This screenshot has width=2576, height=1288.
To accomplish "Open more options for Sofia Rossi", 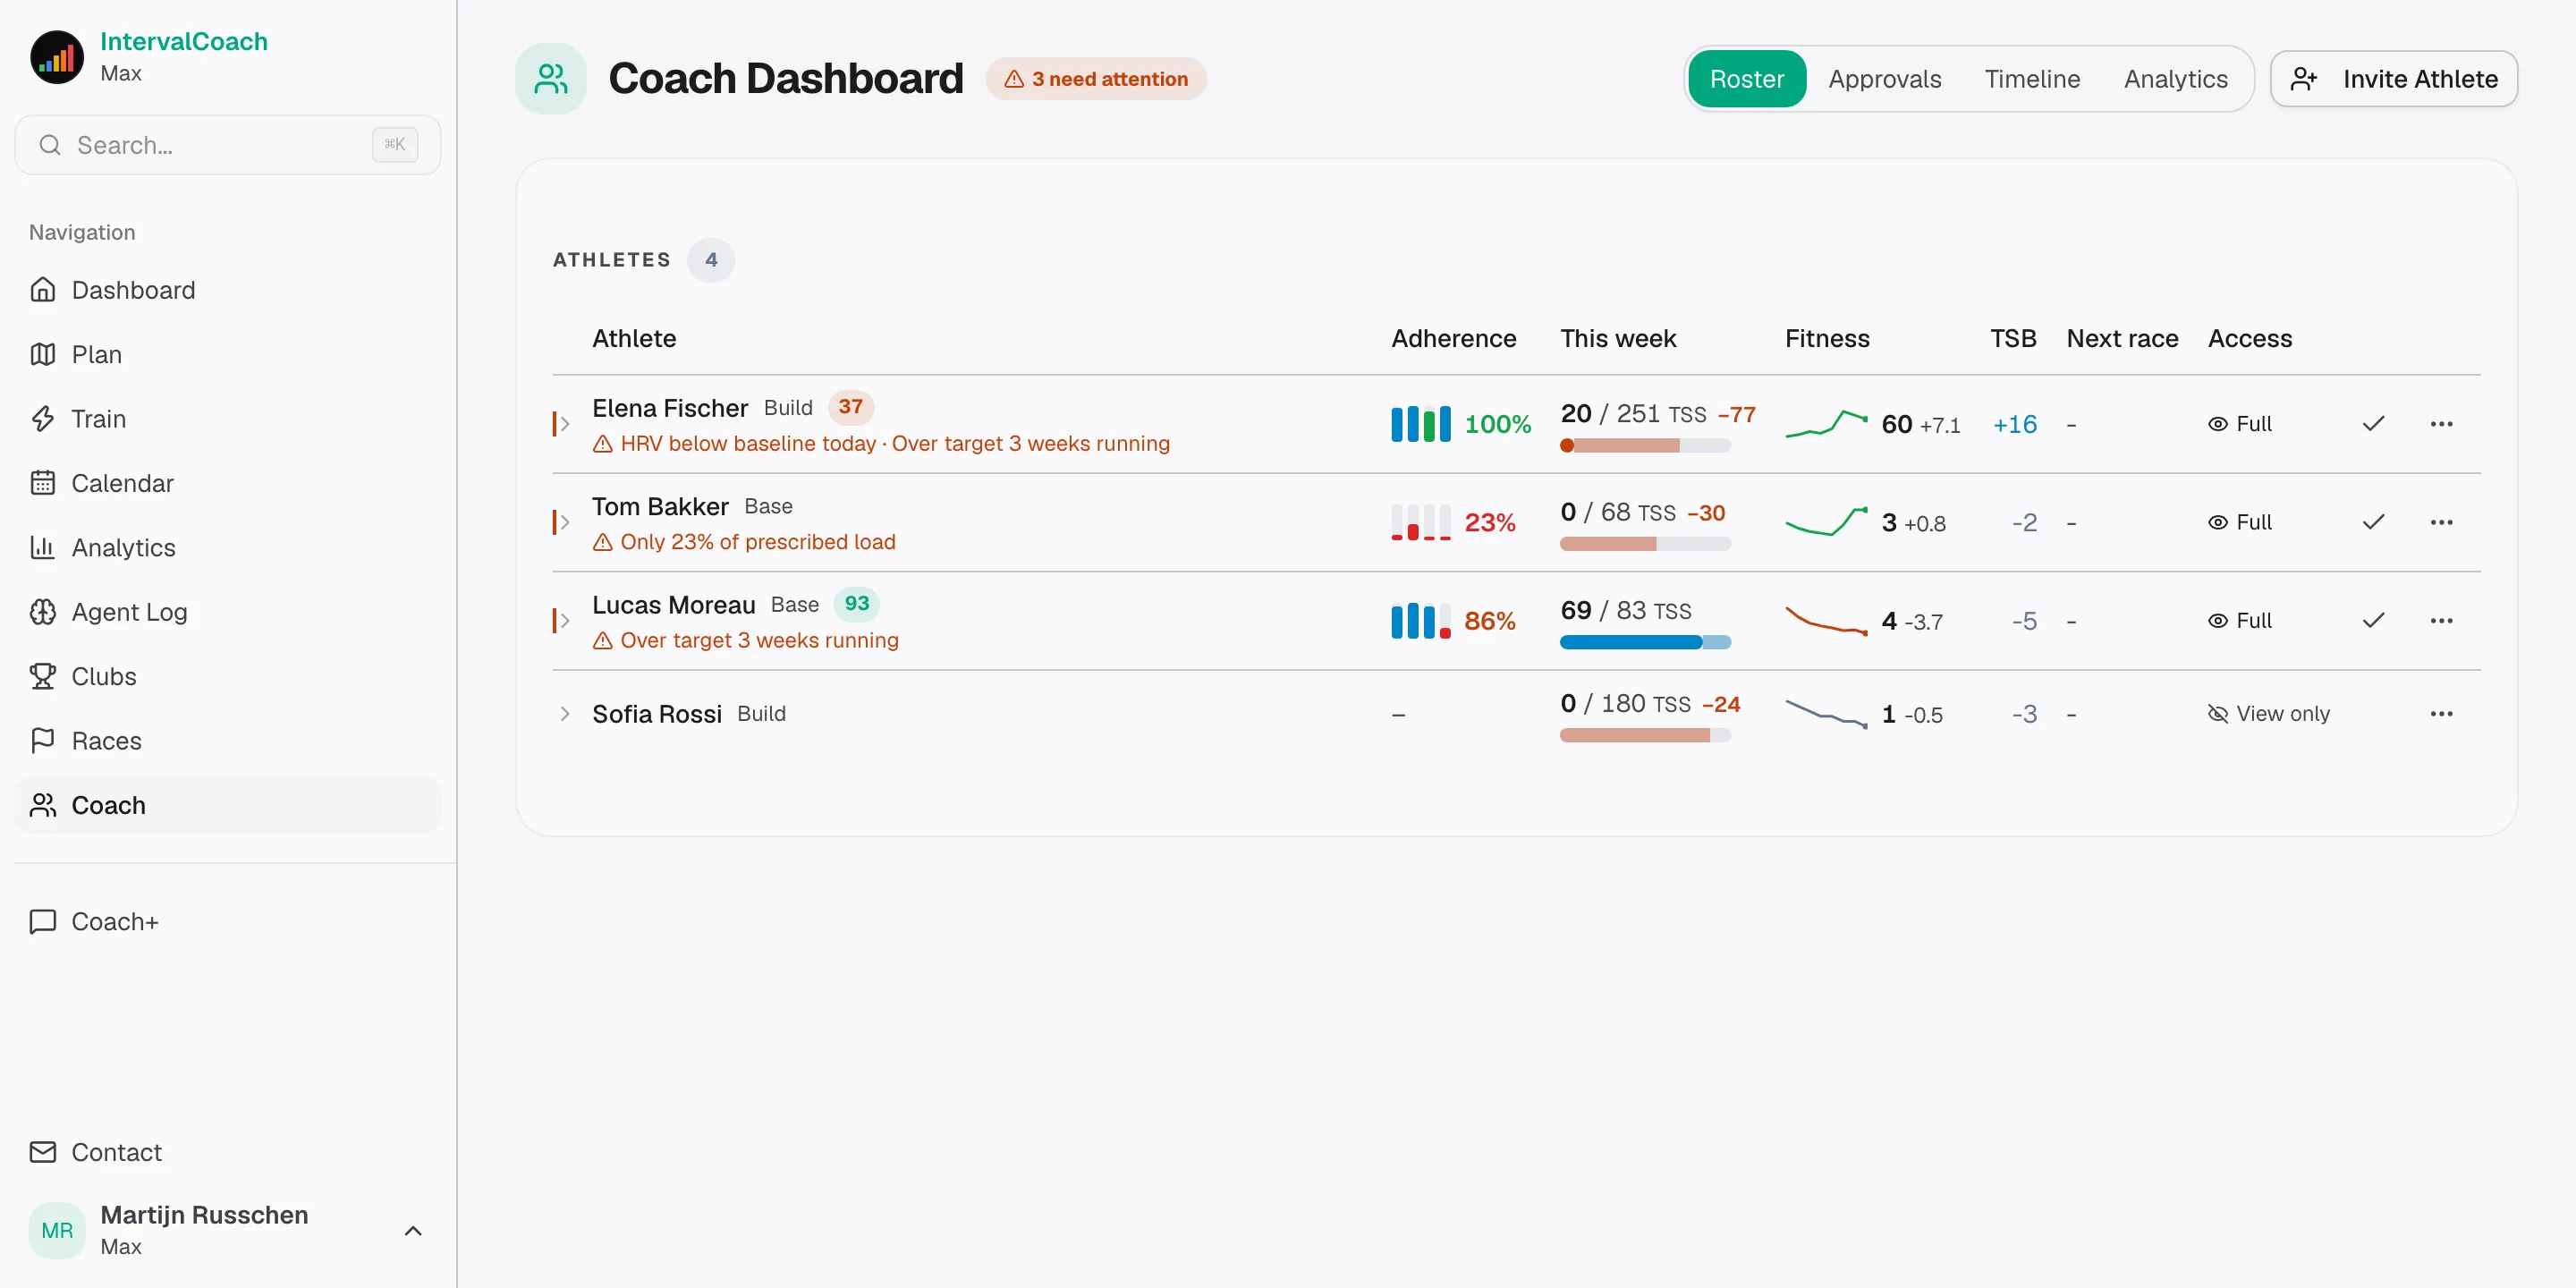I will 2441,714.
